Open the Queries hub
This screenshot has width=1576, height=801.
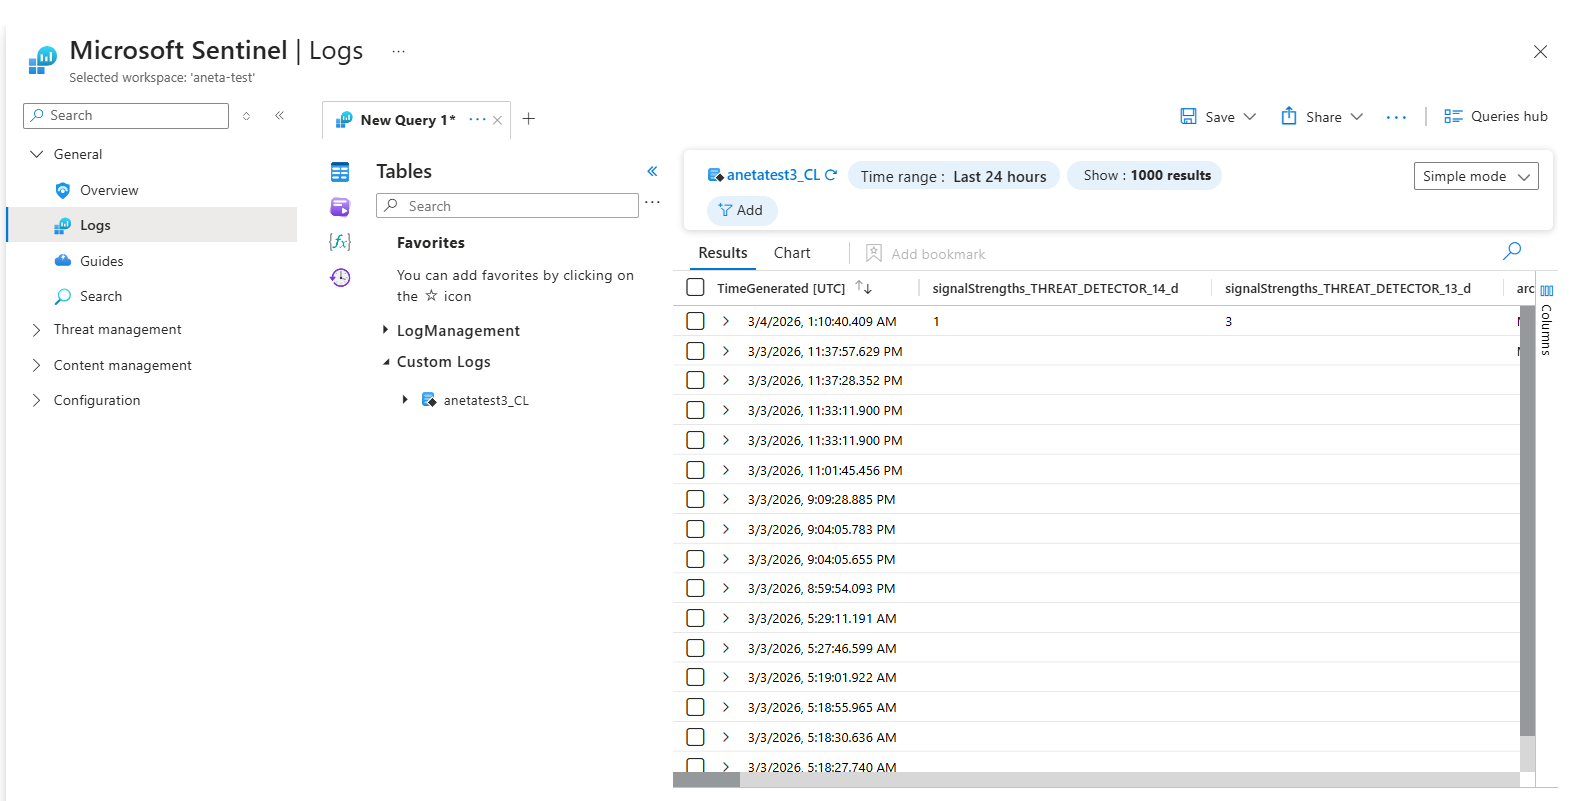1495,116
